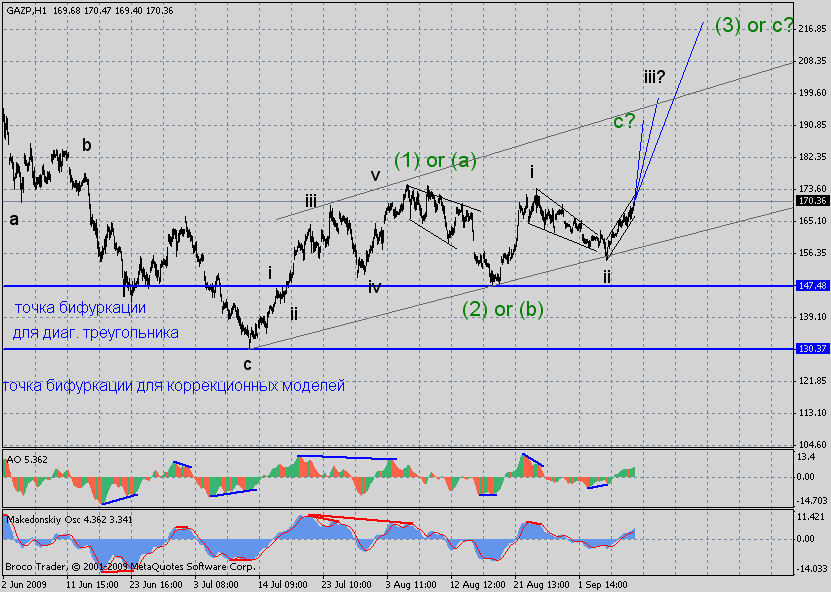Click the "1 Sep 14:00" time label

604,585
